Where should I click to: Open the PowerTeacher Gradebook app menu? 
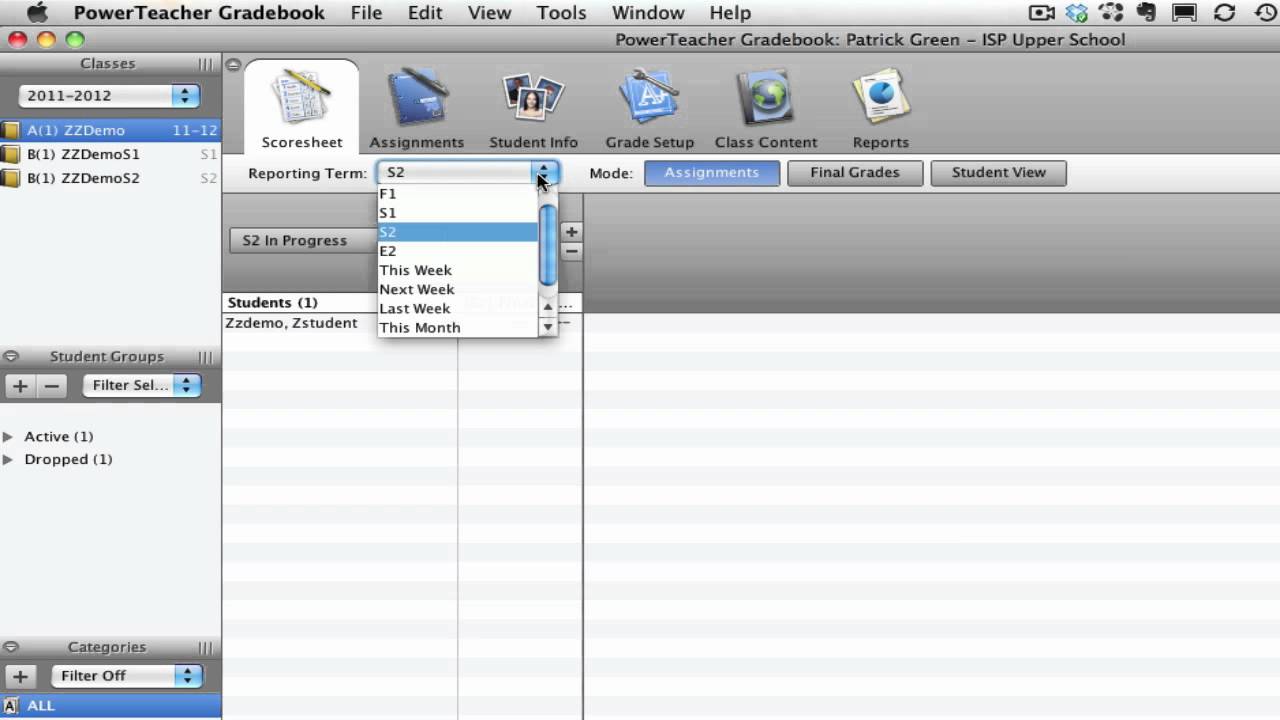199,13
